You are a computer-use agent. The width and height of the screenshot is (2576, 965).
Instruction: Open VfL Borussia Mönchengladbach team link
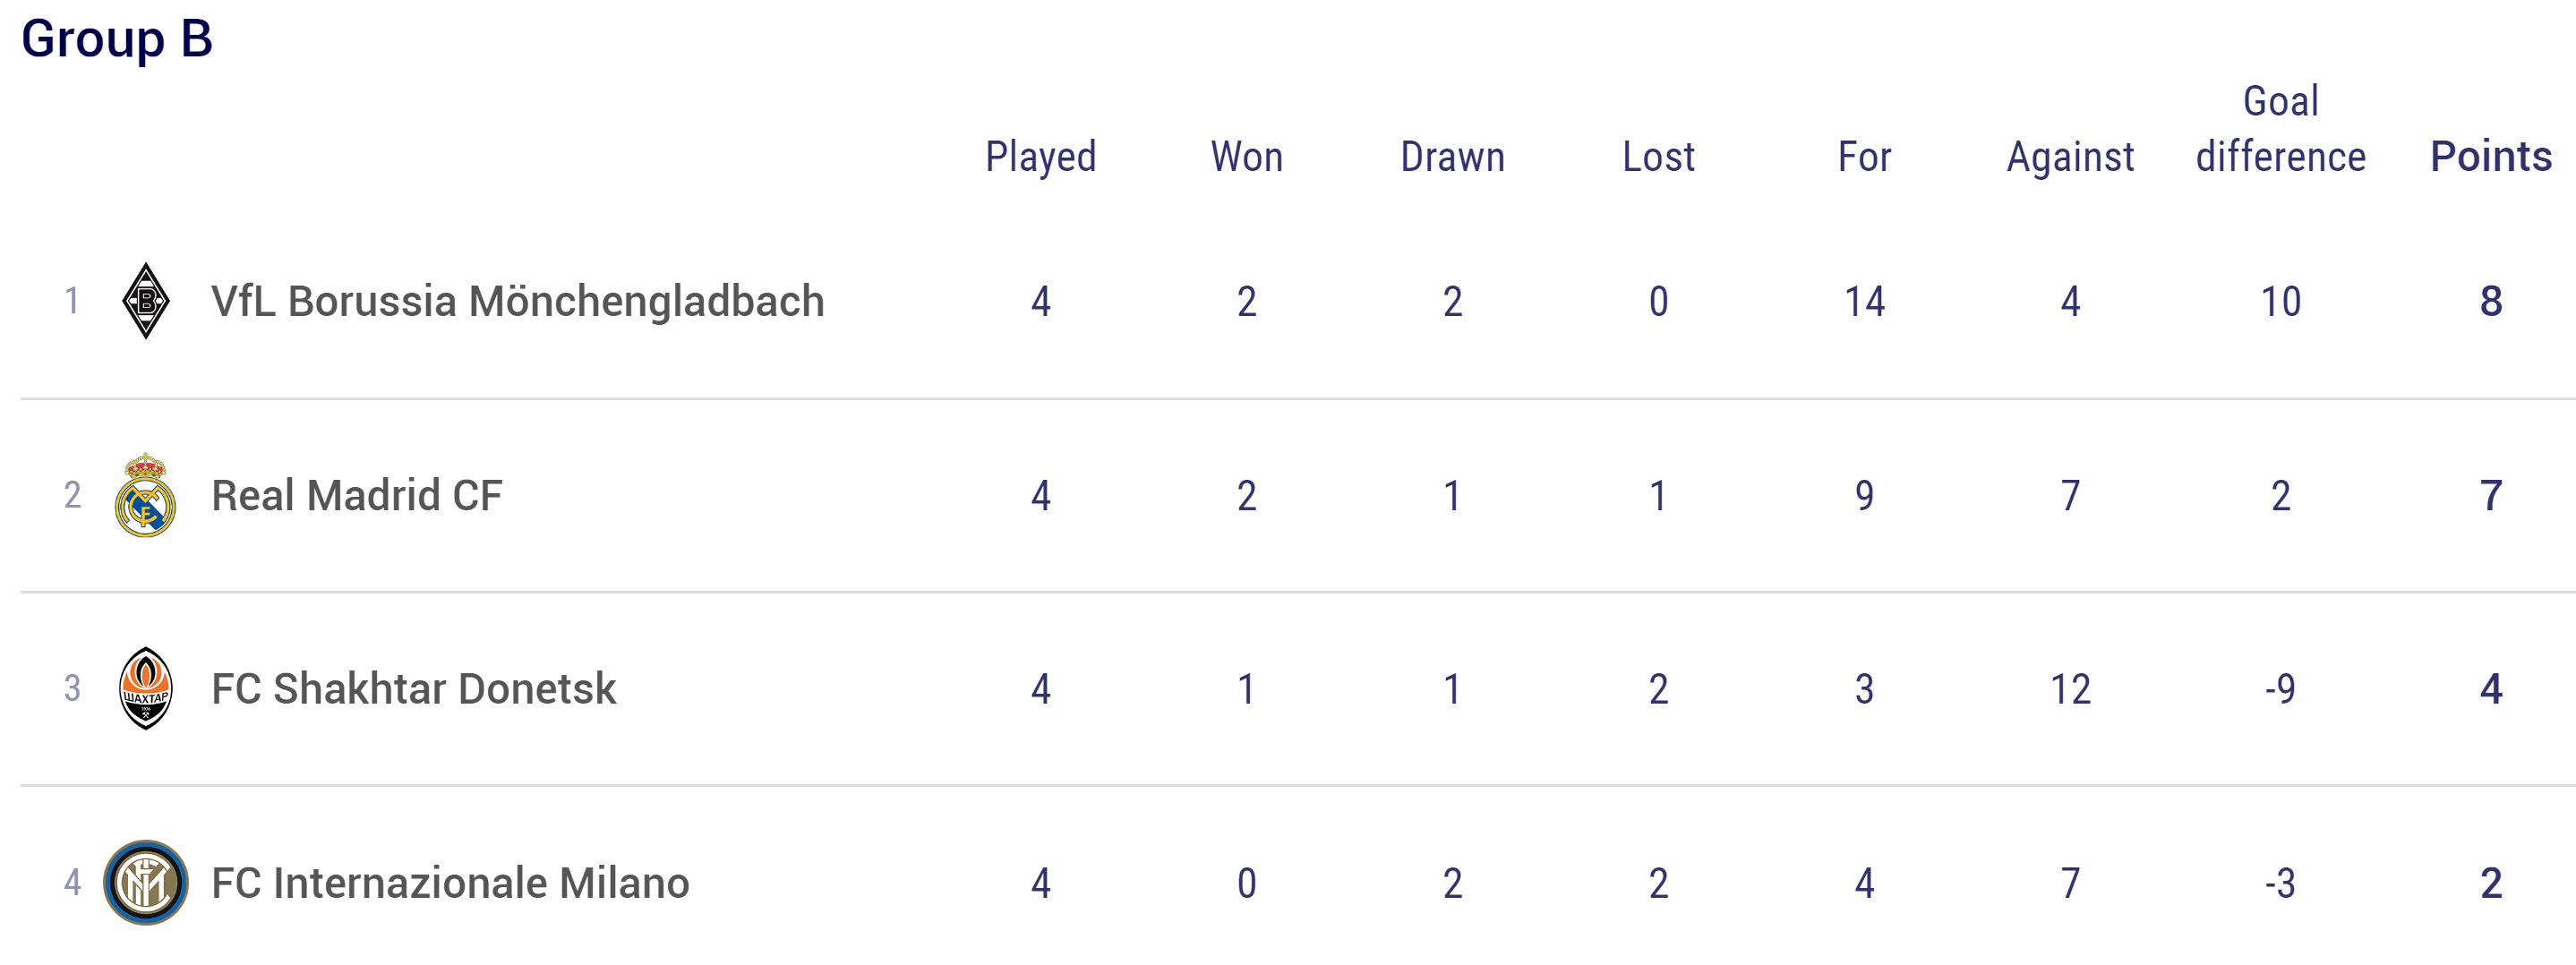[x=517, y=301]
